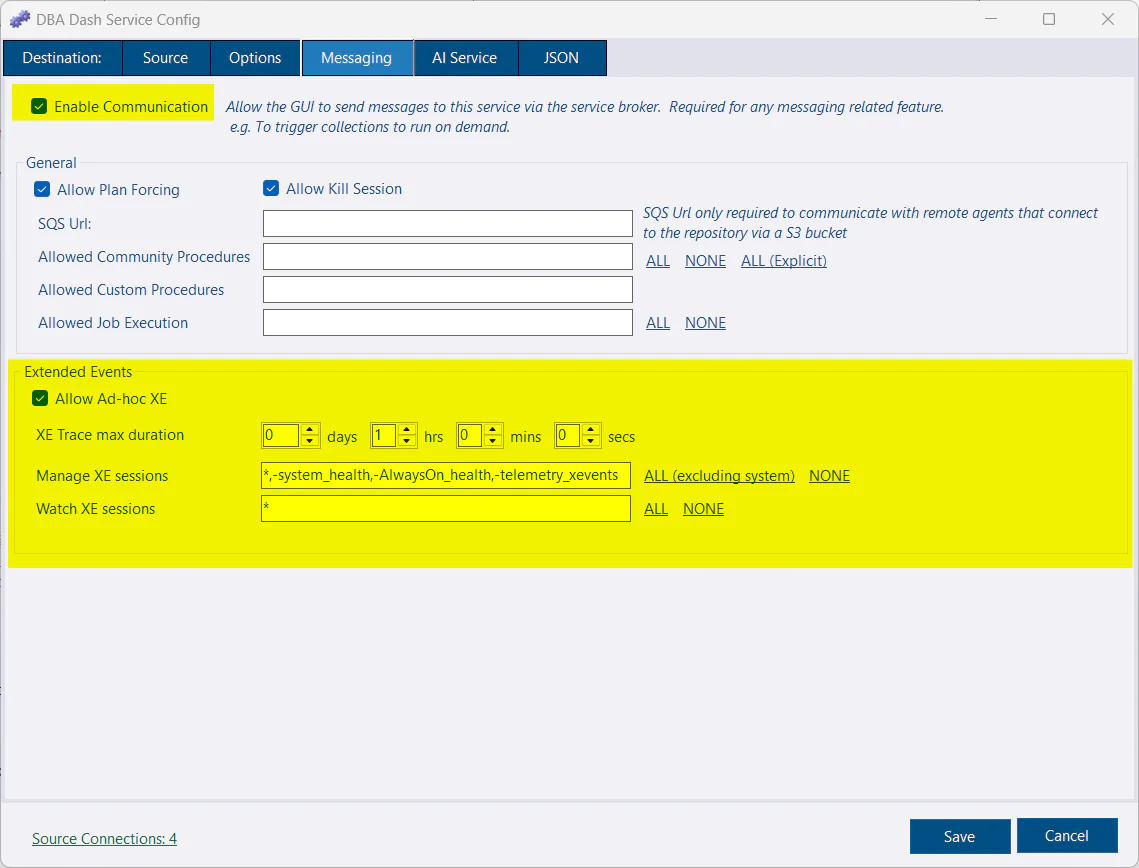
Task: Focus the SQS Url input field
Action: tap(447, 224)
